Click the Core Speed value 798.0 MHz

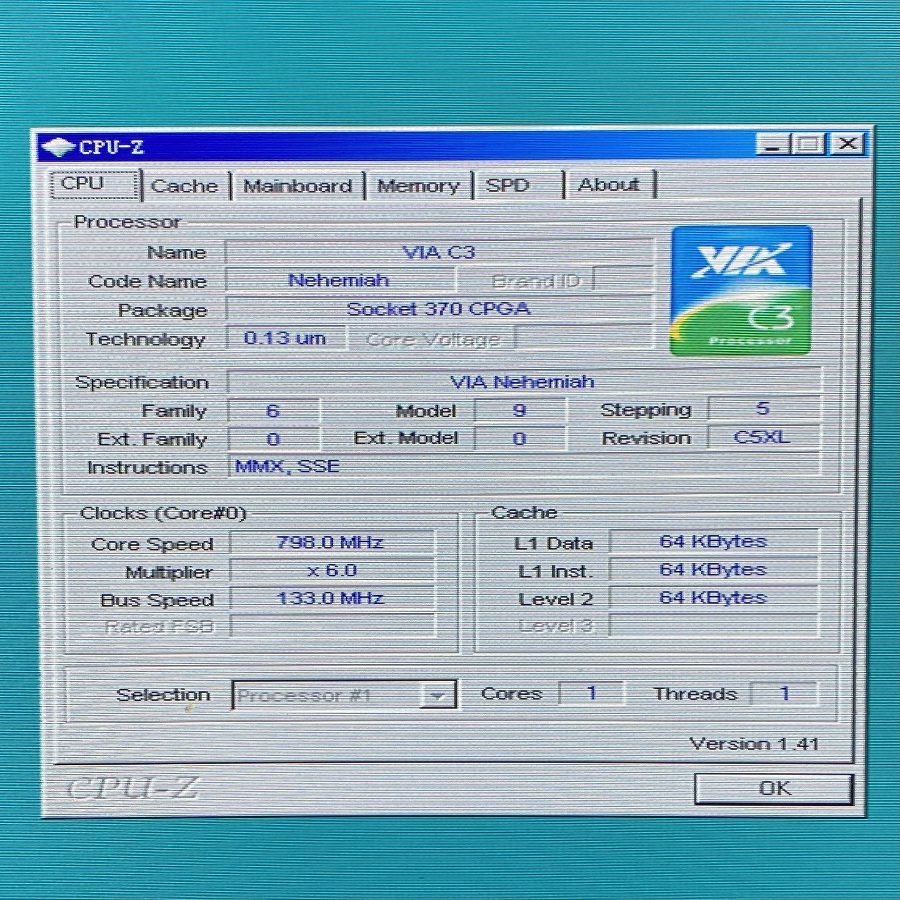(x=330, y=542)
